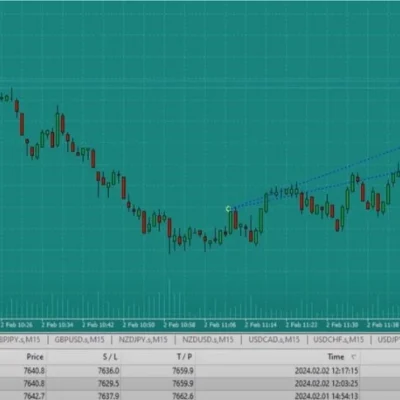Select the stop loss value 7629.5

pos(109,383)
